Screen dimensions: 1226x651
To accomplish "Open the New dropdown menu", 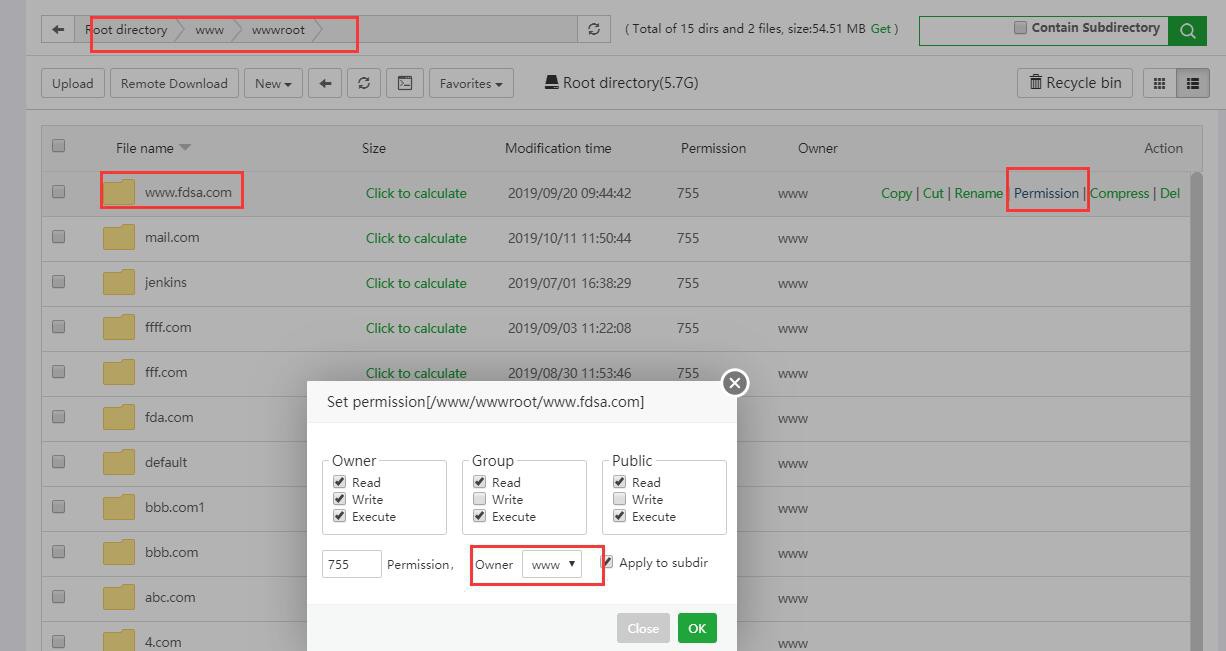I will 272,83.
